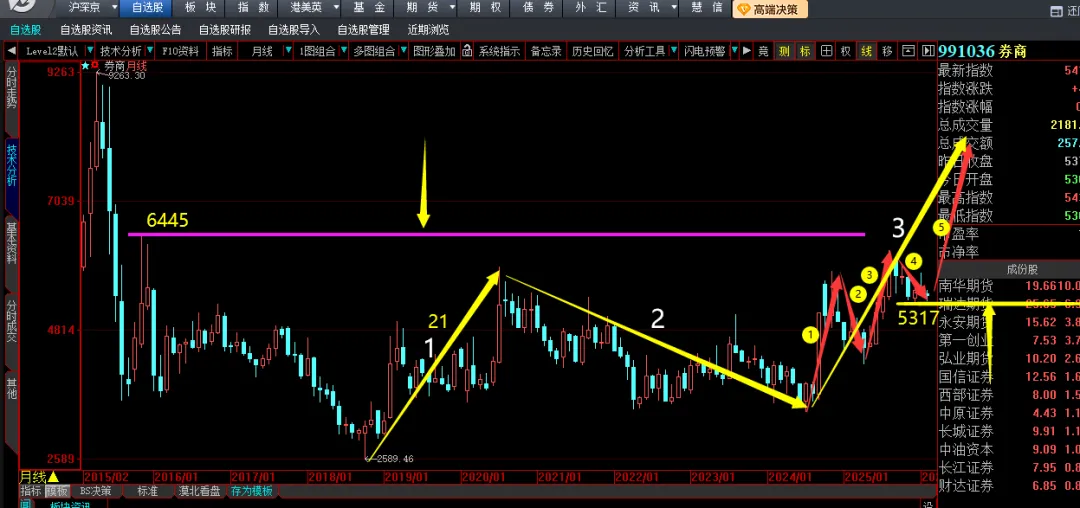Click the 漠北看盘 bottom tab
Viewport: 1080px width, 508px height.
click(200, 491)
